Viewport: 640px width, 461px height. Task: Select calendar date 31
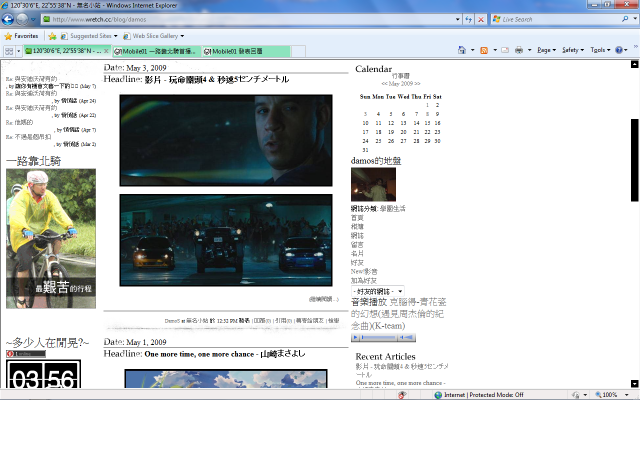coord(365,150)
